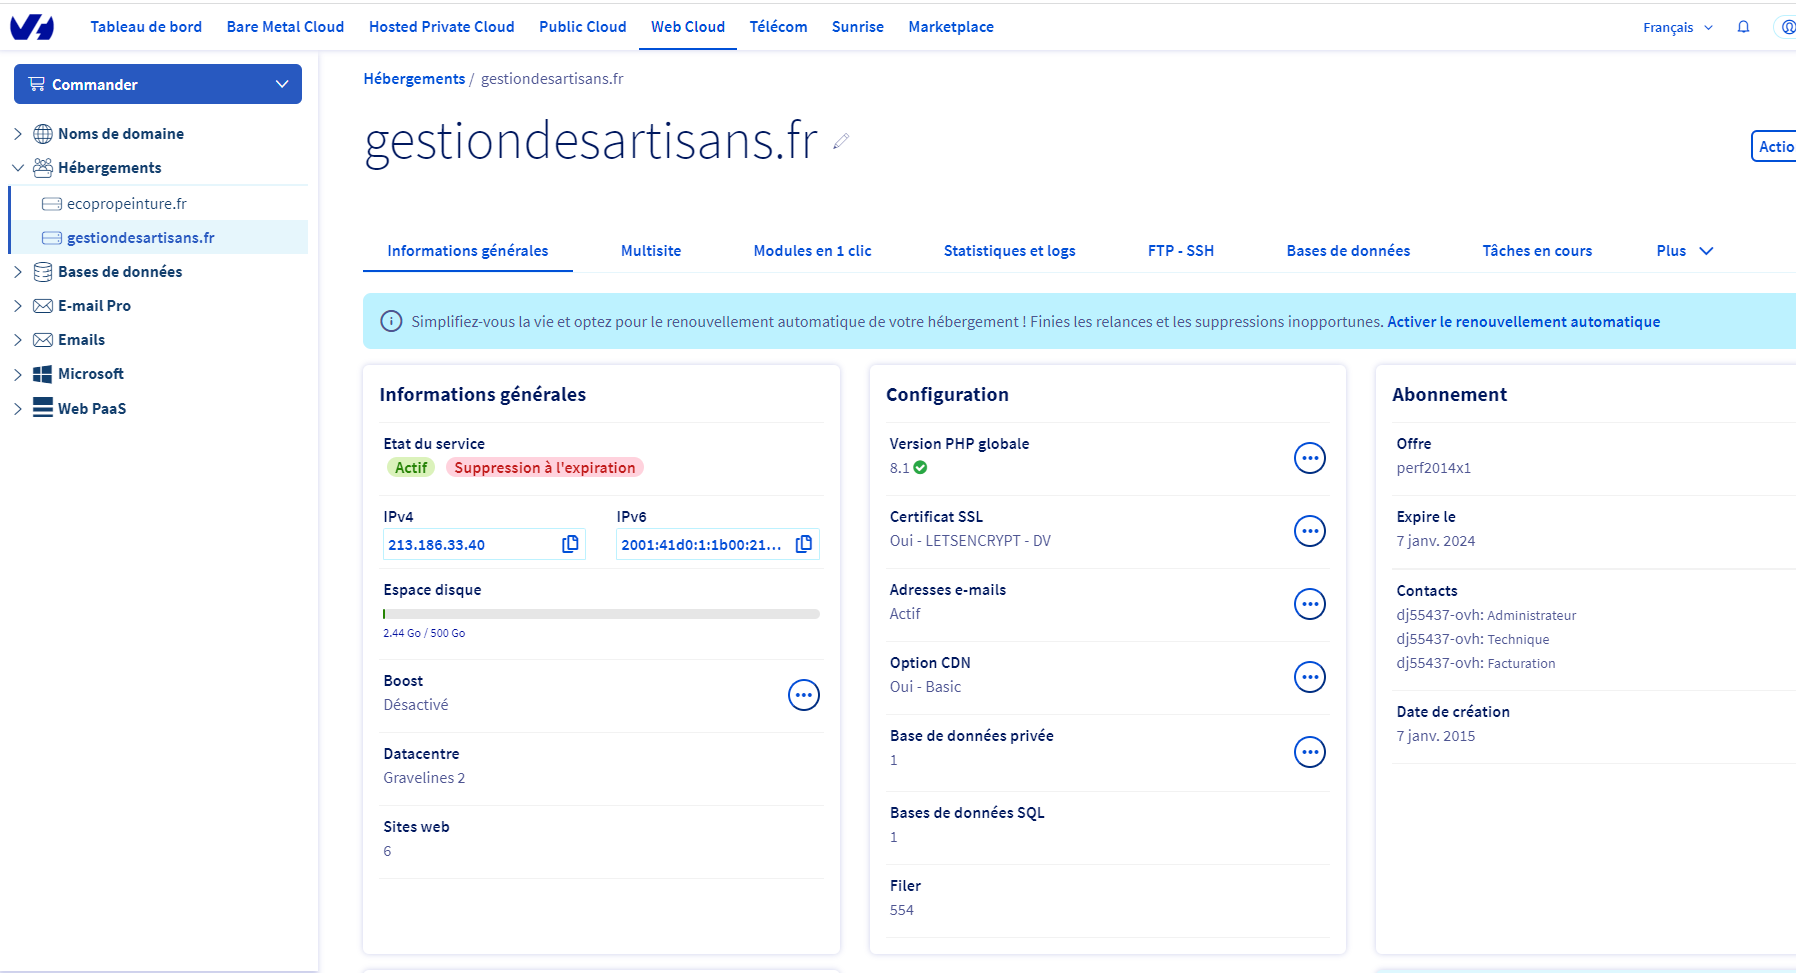This screenshot has width=1796, height=973.
Task: Copy the IPv4 address
Action: 570,544
